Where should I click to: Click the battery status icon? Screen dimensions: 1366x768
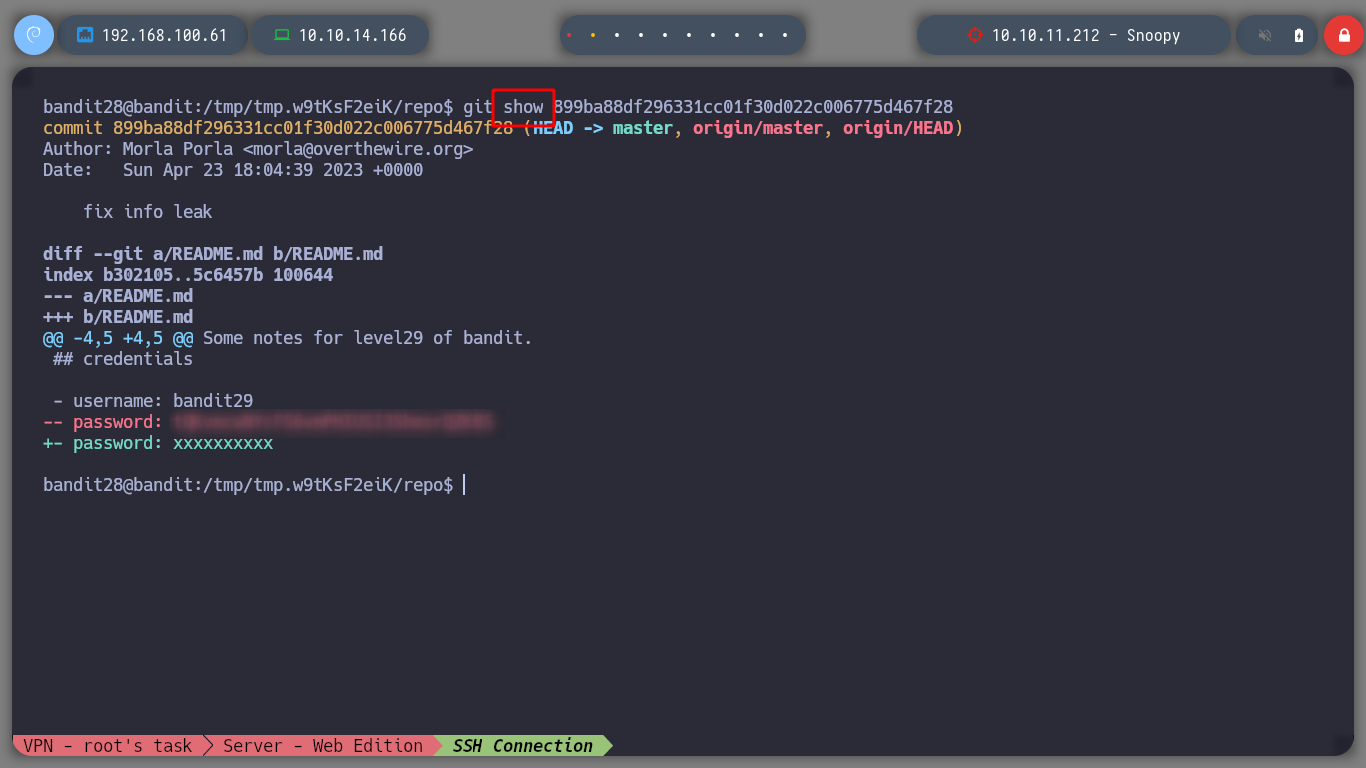point(1299,35)
